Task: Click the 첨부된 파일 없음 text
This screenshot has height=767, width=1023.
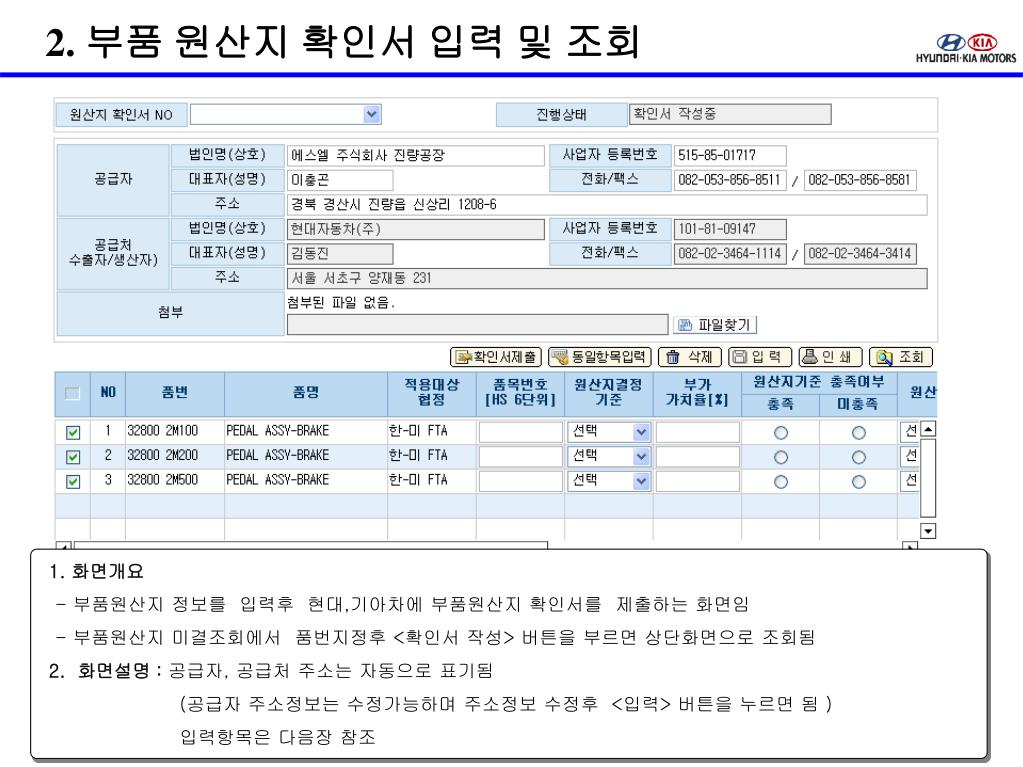Action: click(341, 303)
